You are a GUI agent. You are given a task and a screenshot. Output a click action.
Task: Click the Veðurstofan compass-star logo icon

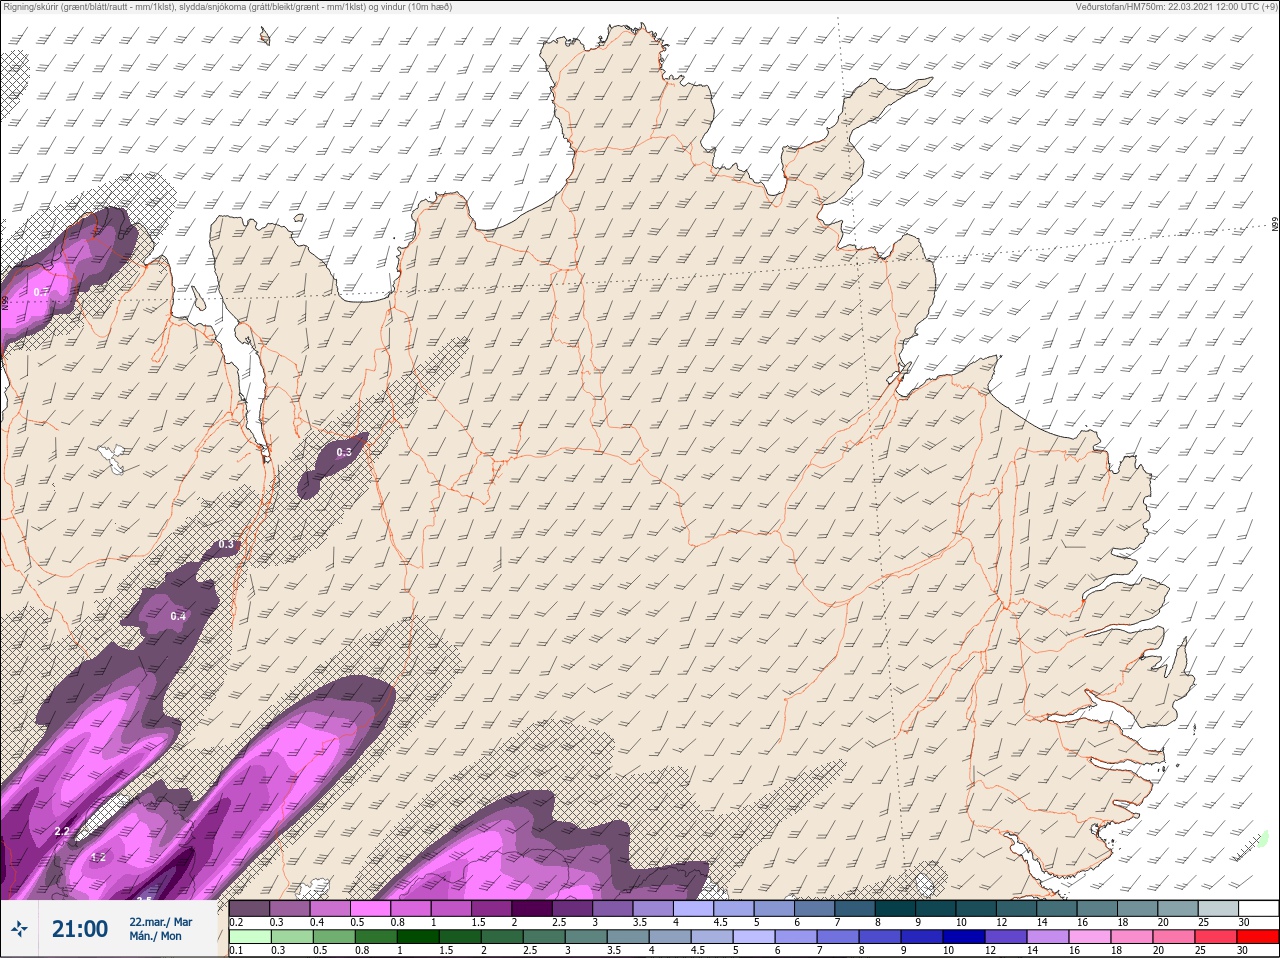(x=18, y=929)
